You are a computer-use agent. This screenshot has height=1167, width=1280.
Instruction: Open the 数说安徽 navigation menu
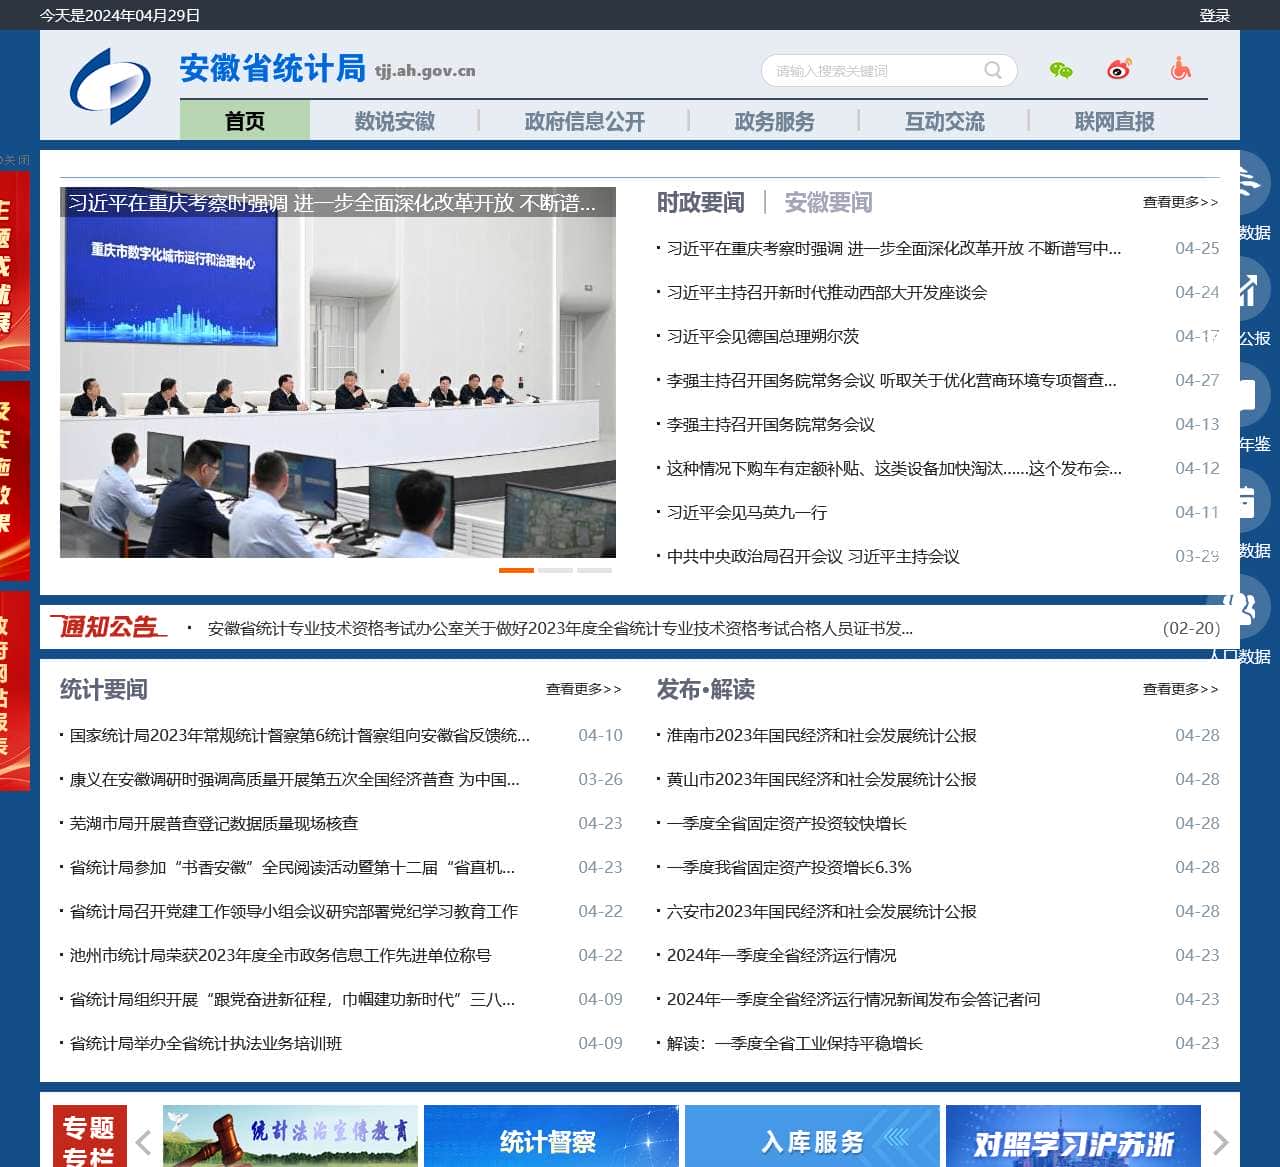(395, 122)
